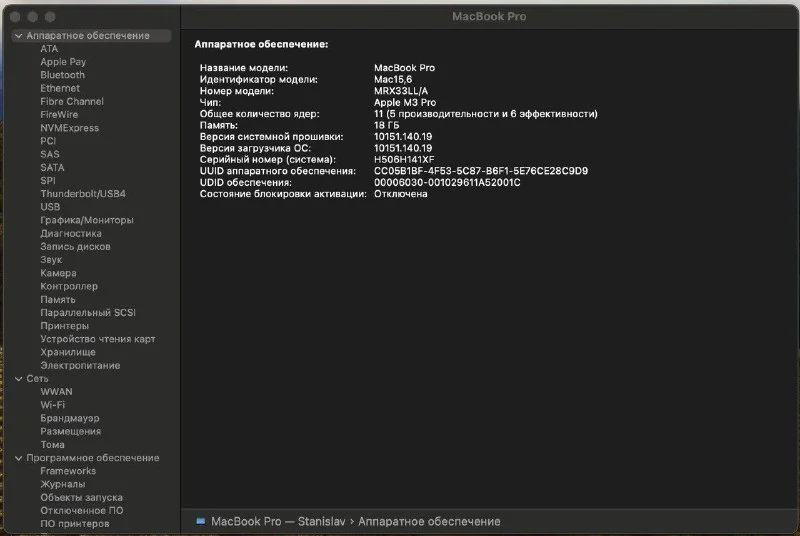800x536 pixels.
Task: Open the Thunderbolt/USB4 sidebar entry
Action: pyautogui.click(x=83, y=193)
